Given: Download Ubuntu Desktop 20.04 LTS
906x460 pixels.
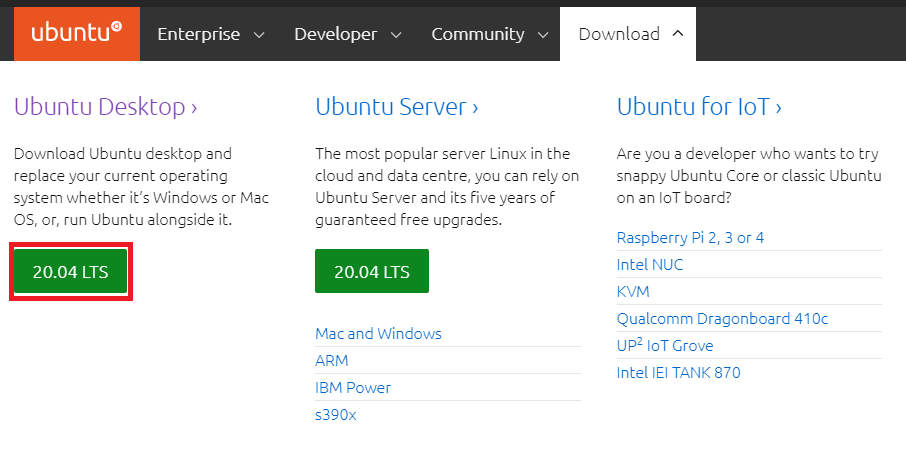Looking at the screenshot, I should 70,272.
